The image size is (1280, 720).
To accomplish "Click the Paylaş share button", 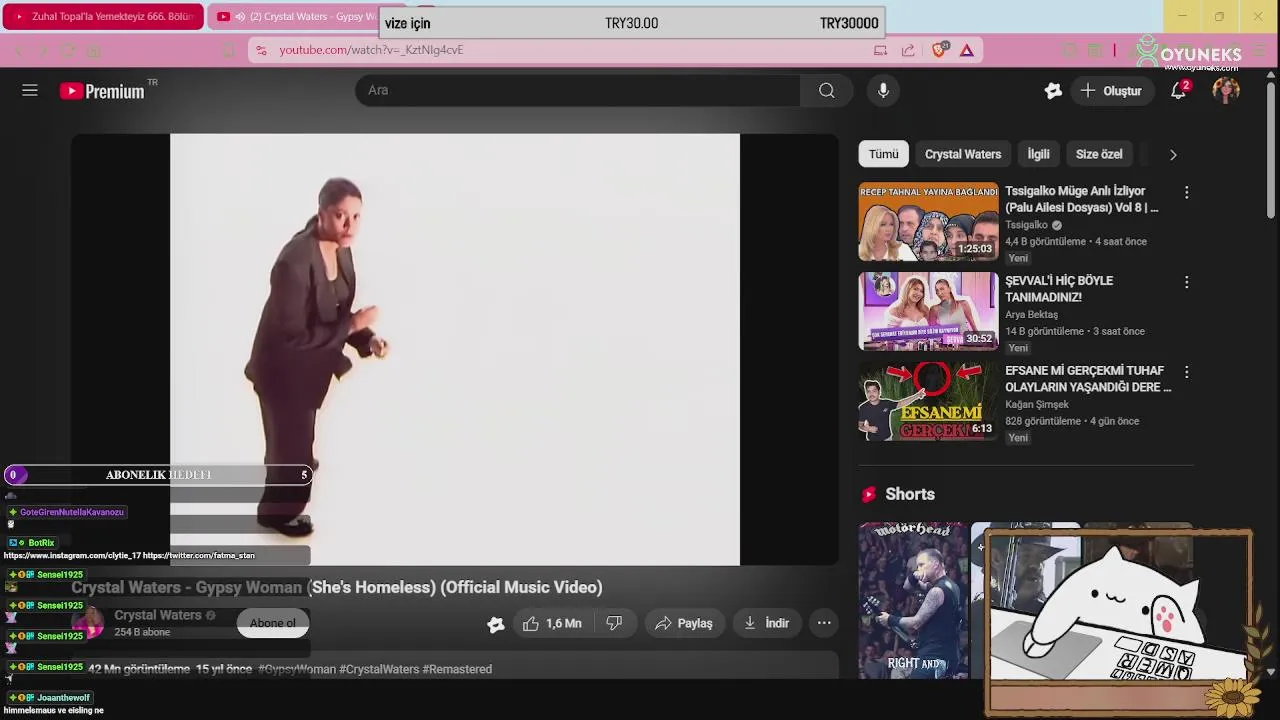I will tap(684, 623).
